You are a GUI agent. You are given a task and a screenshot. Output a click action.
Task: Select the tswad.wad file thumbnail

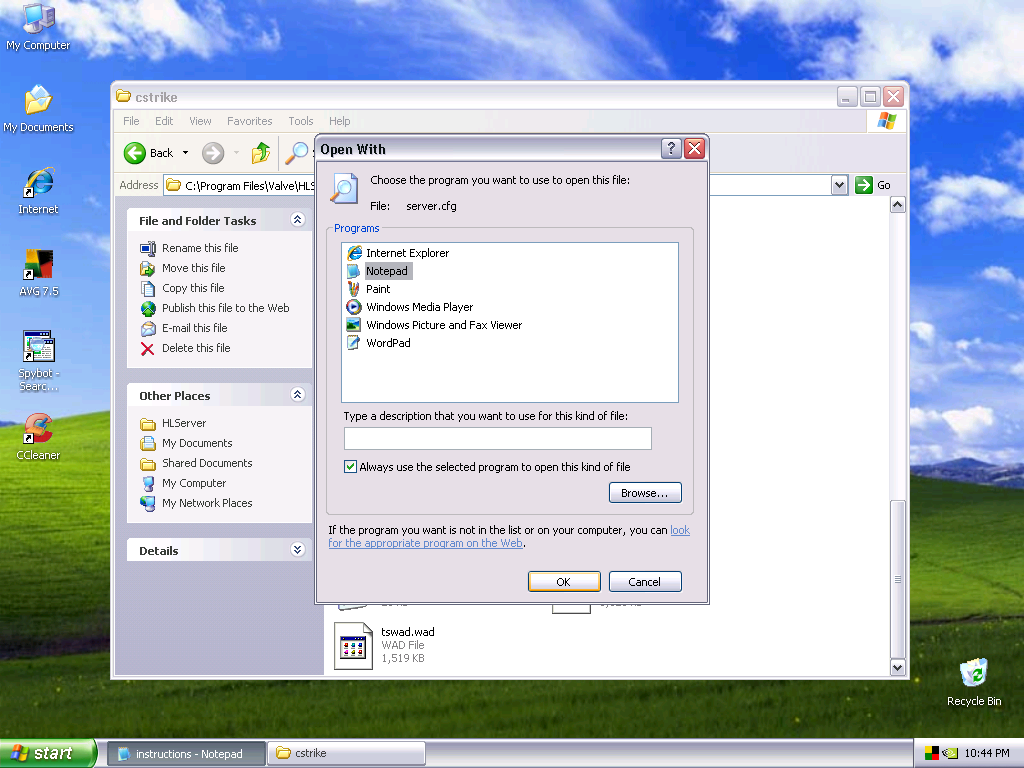(x=353, y=645)
